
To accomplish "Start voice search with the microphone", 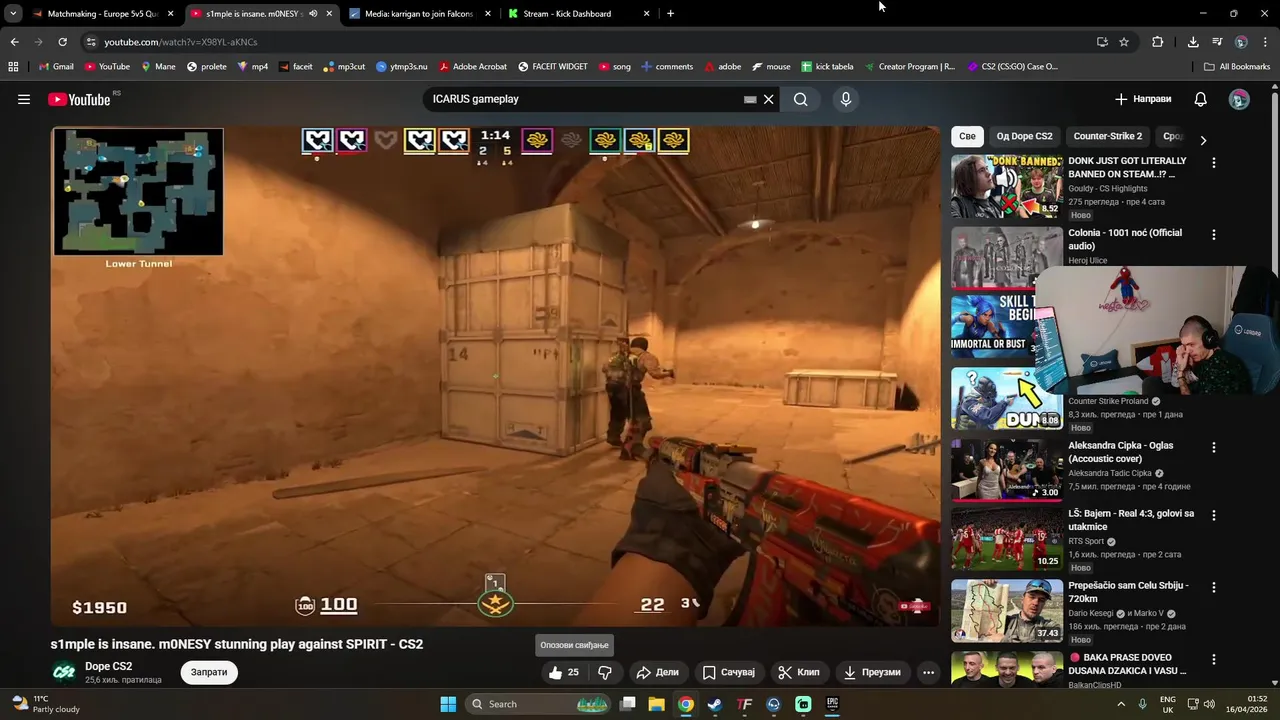I will (x=846, y=99).
